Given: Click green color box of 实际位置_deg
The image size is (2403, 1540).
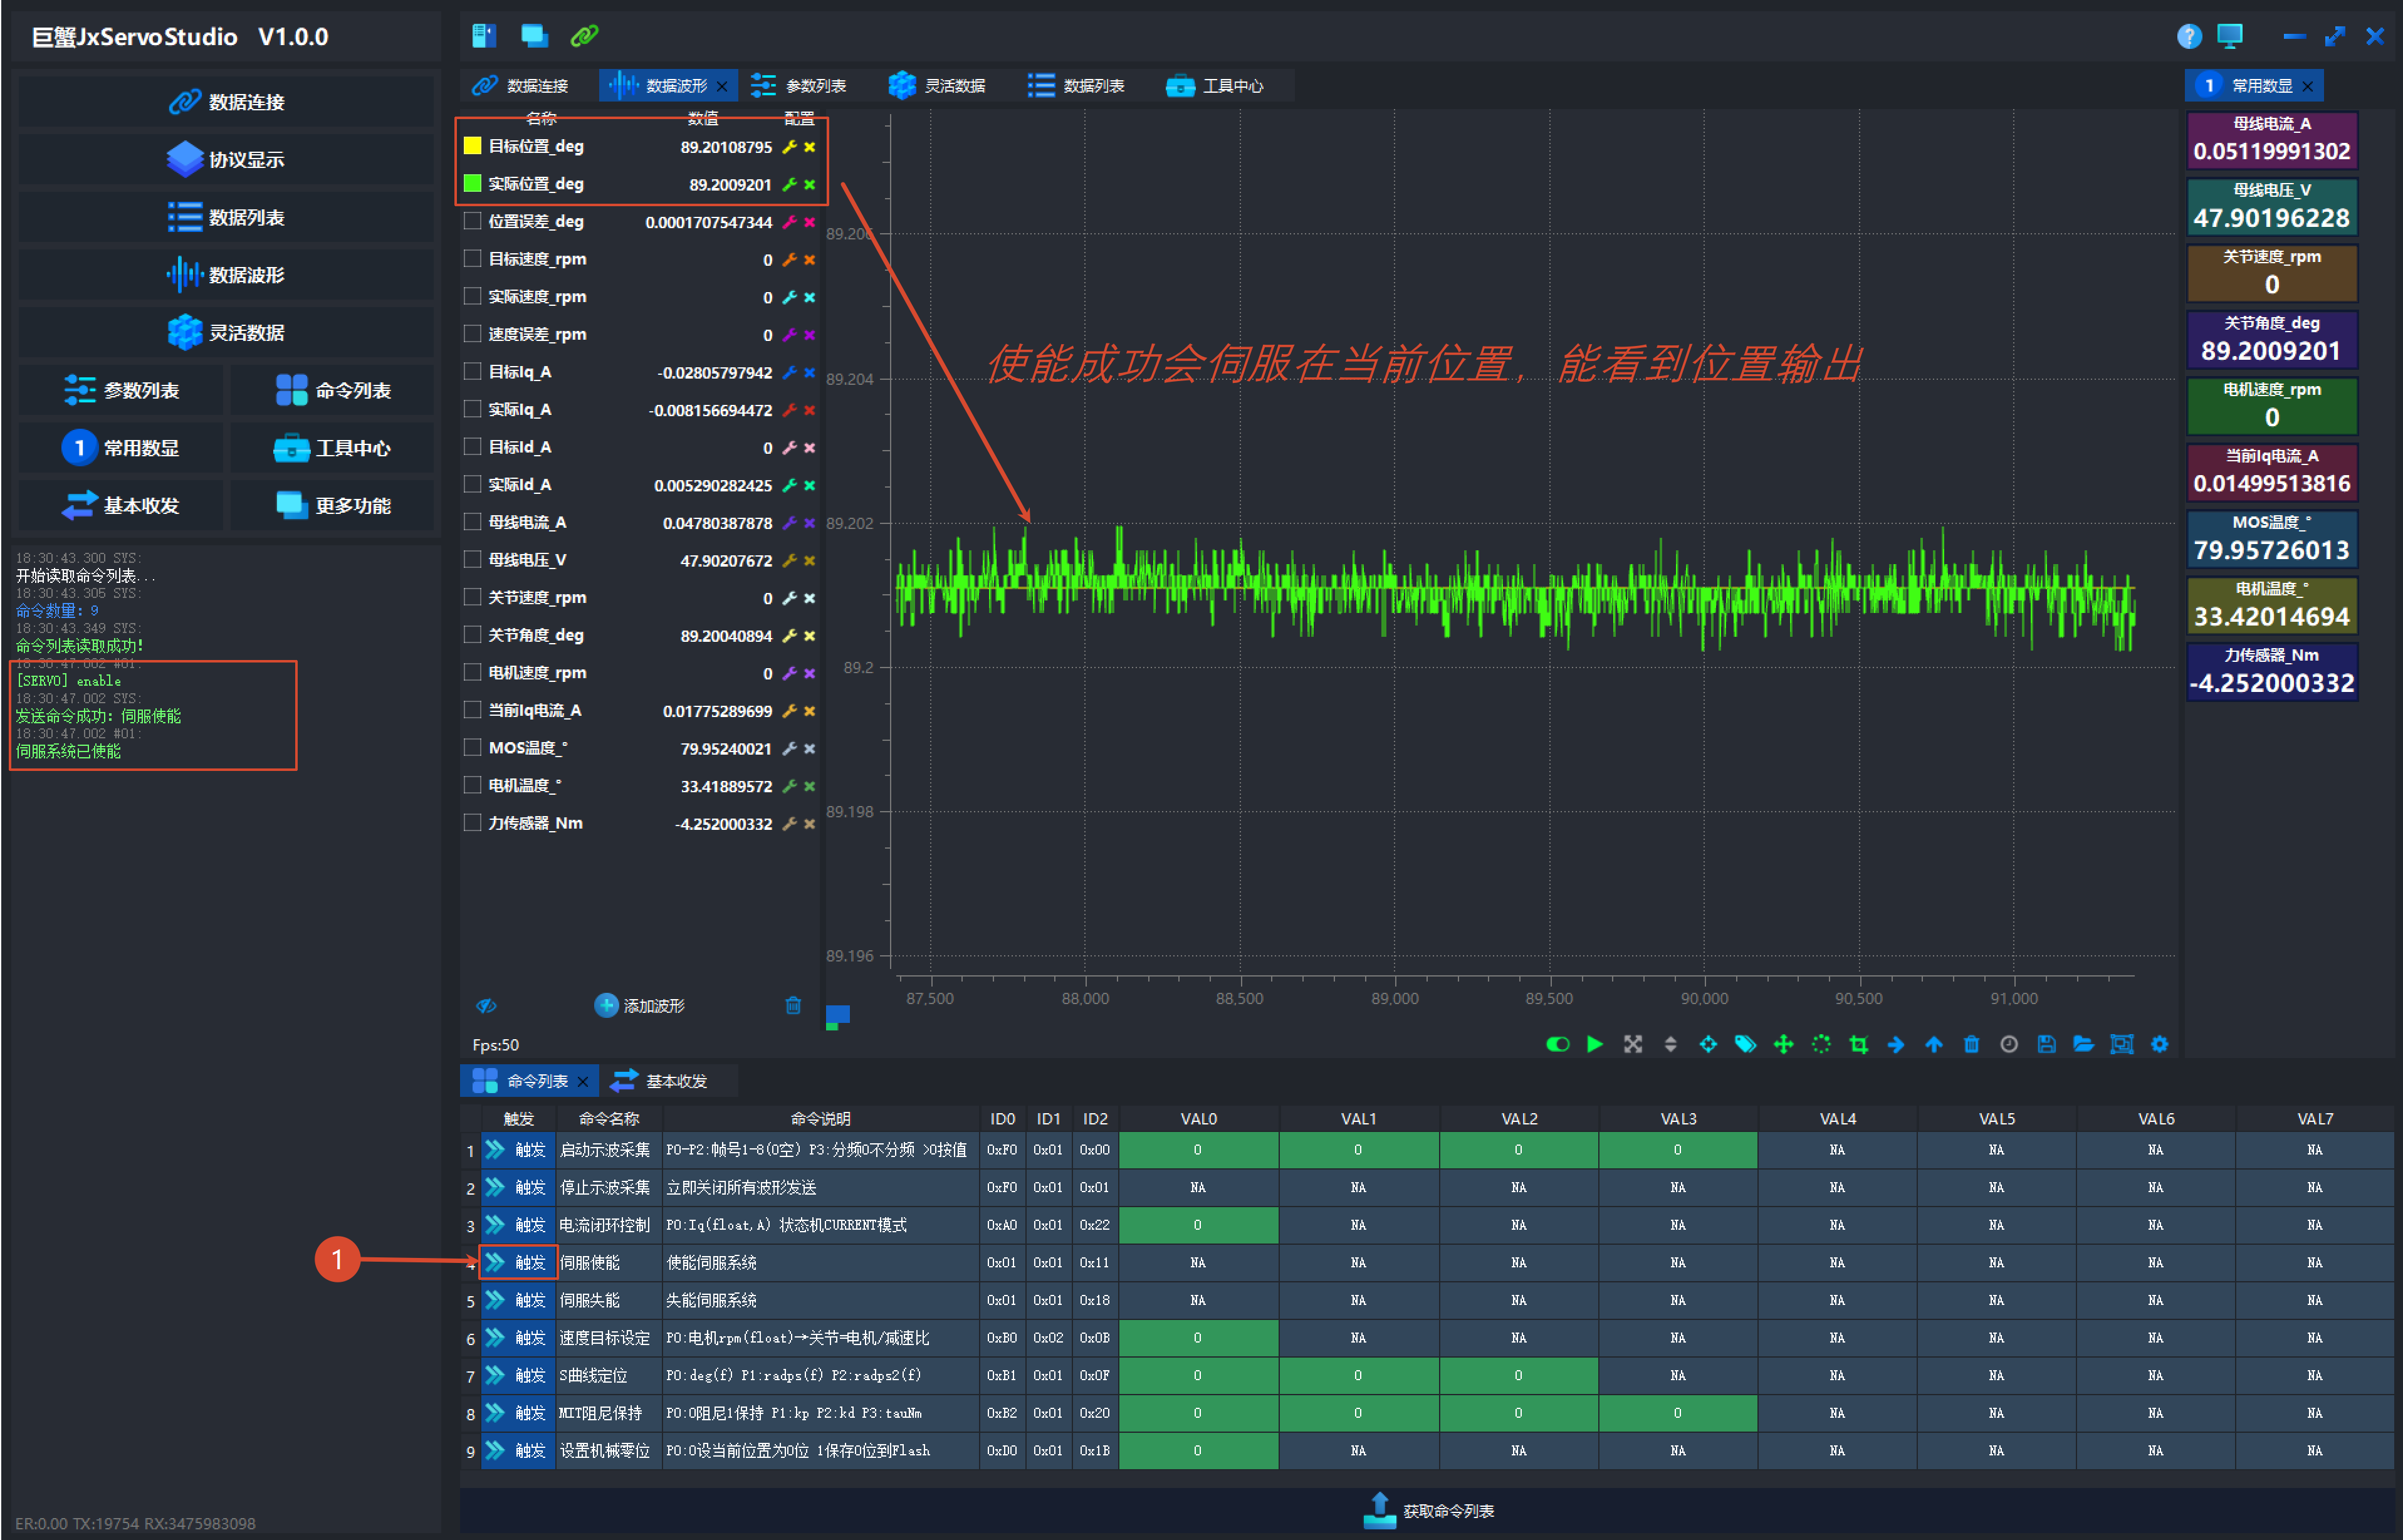Looking at the screenshot, I should pyautogui.click(x=473, y=183).
